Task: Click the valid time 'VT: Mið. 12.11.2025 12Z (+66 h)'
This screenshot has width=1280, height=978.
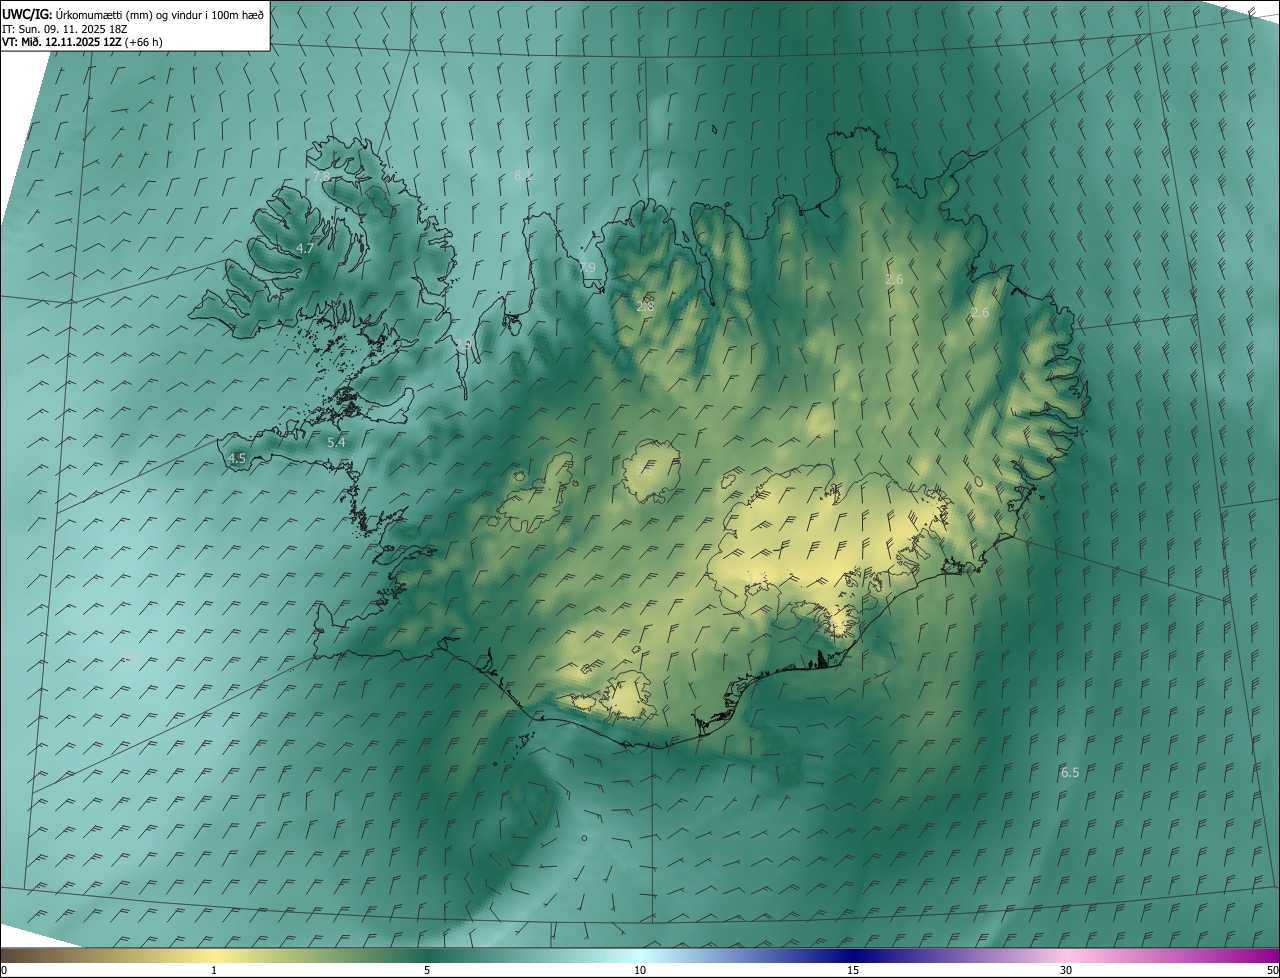Action: point(83,42)
